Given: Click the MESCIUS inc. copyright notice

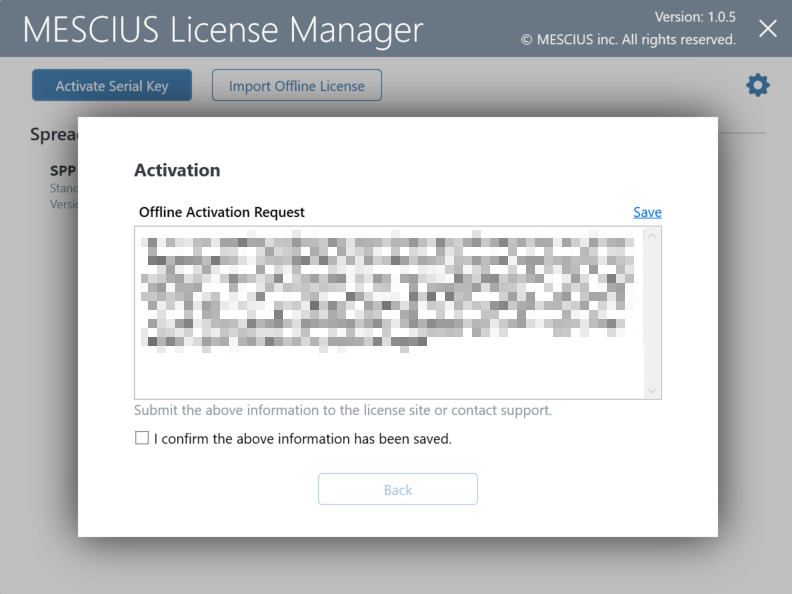Looking at the screenshot, I should (628, 40).
